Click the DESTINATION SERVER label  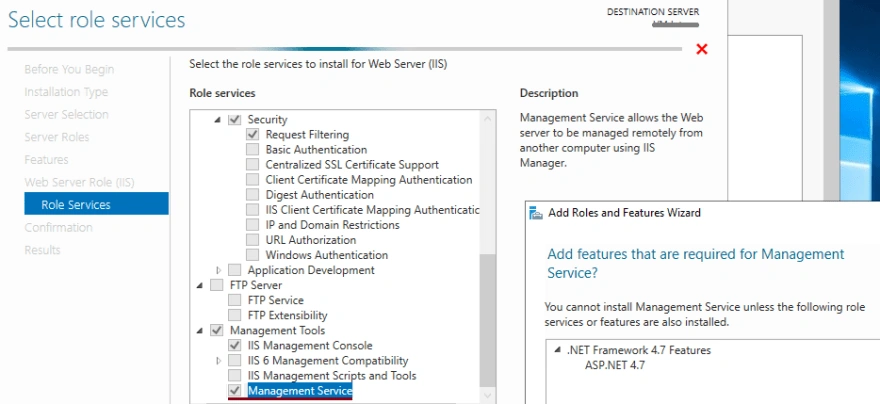click(653, 12)
